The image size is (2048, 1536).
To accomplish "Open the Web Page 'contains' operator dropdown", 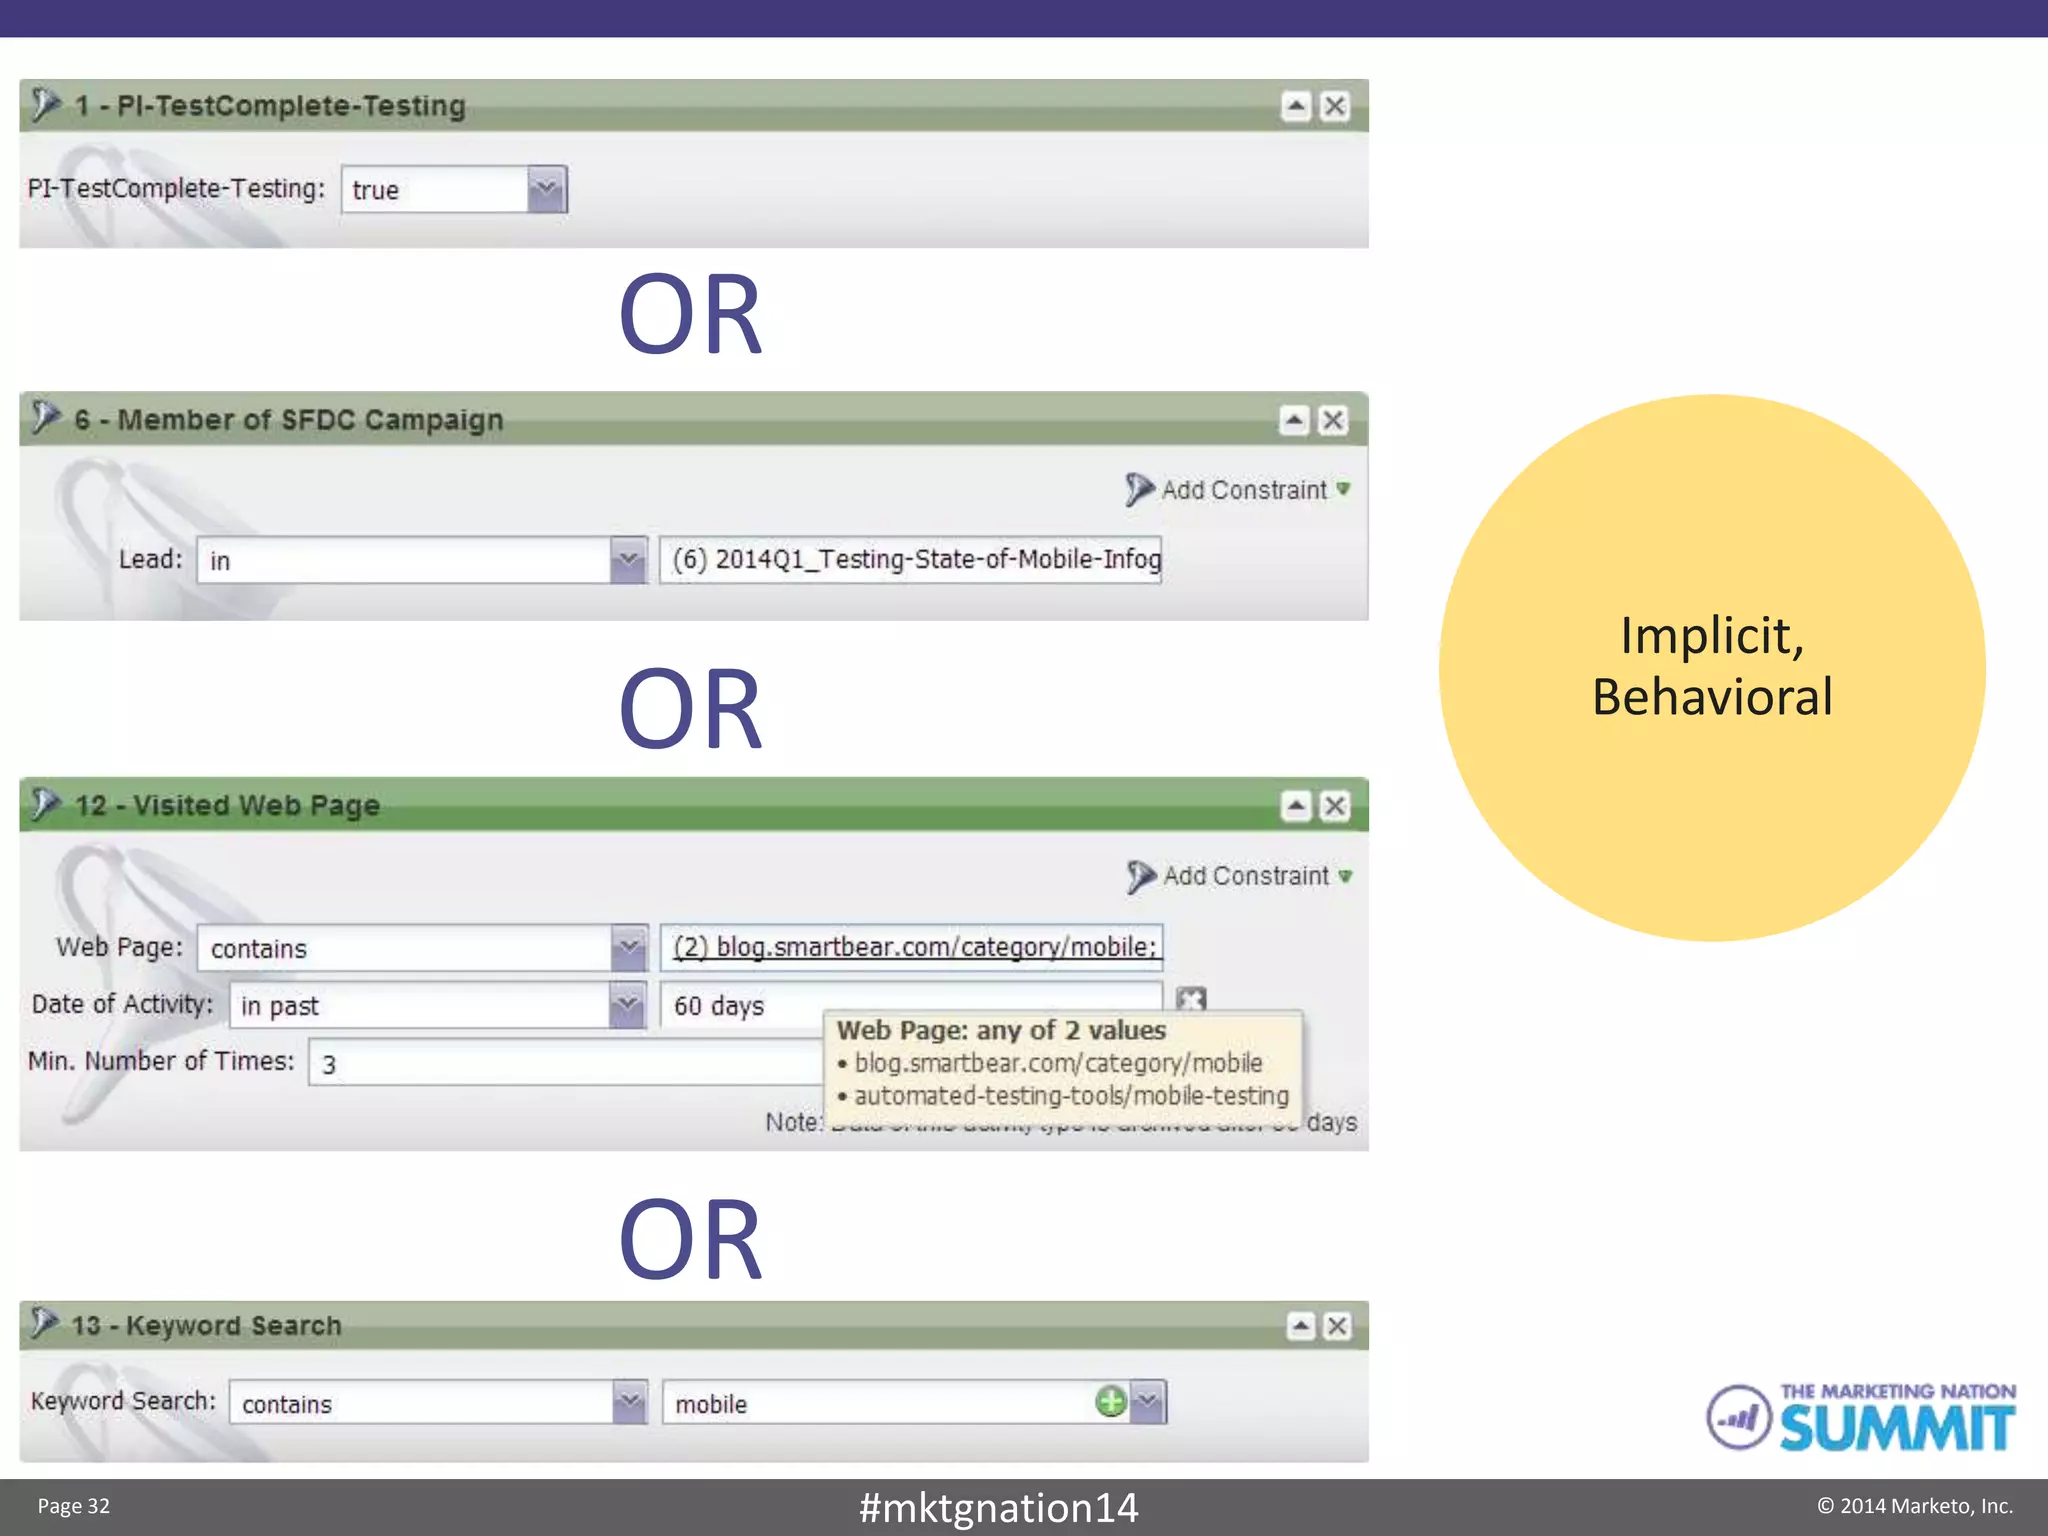I will point(629,948).
